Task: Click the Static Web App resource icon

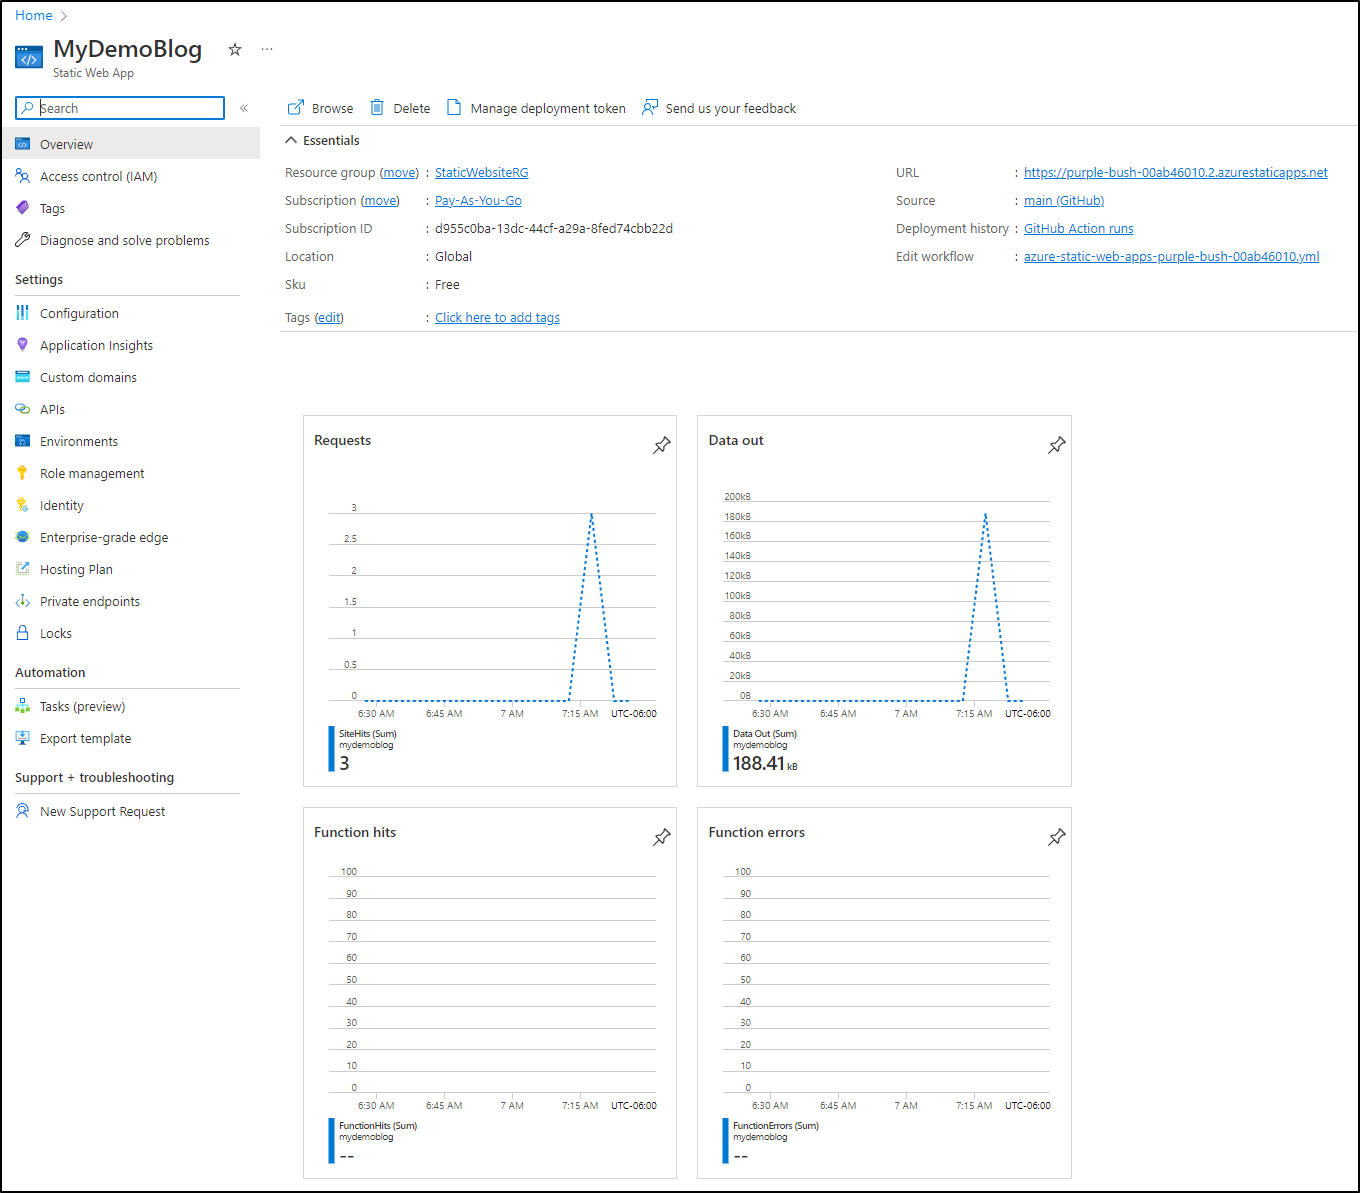Action: tap(29, 57)
